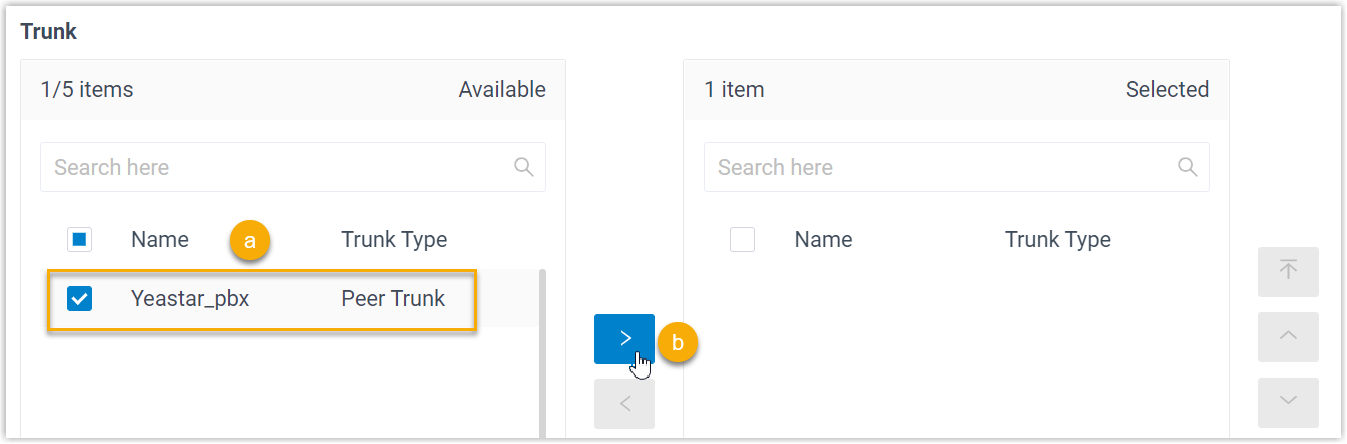The height and width of the screenshot is (444, 1347).
Task: Click the Trunk Type header in Available list
Action: tap(394, 240)
